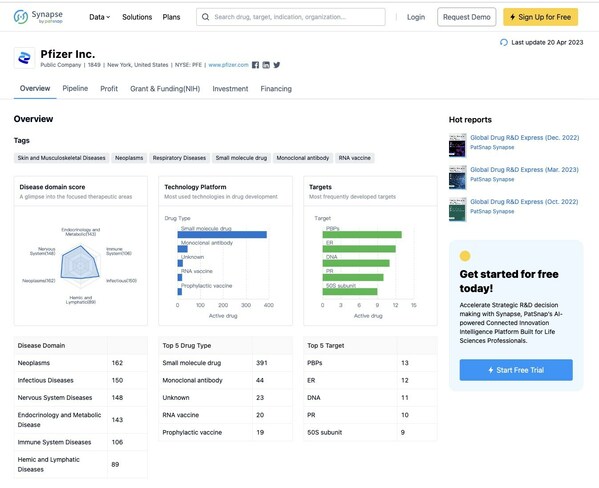Click the Mar. 2023 report thumbnail
This screenshot has height=488, width=599.
(x=458, y=177)
